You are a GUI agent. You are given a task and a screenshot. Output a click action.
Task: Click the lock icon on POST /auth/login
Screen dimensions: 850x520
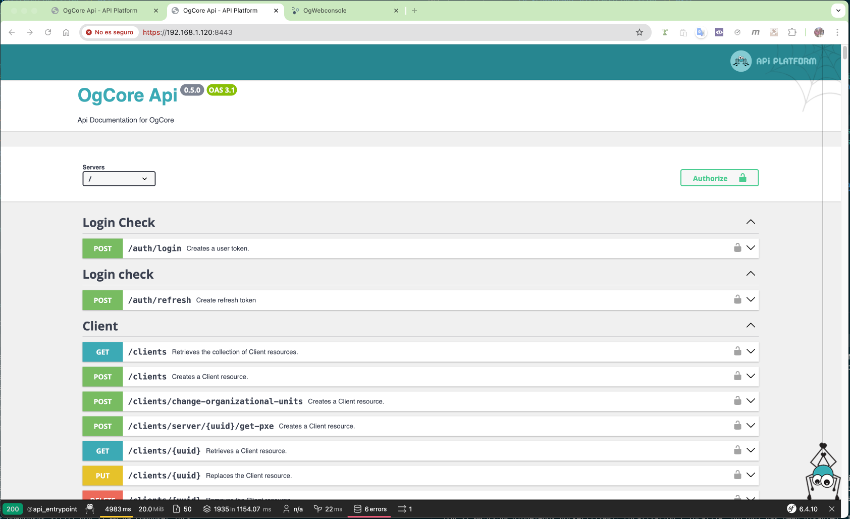point(737,248)
